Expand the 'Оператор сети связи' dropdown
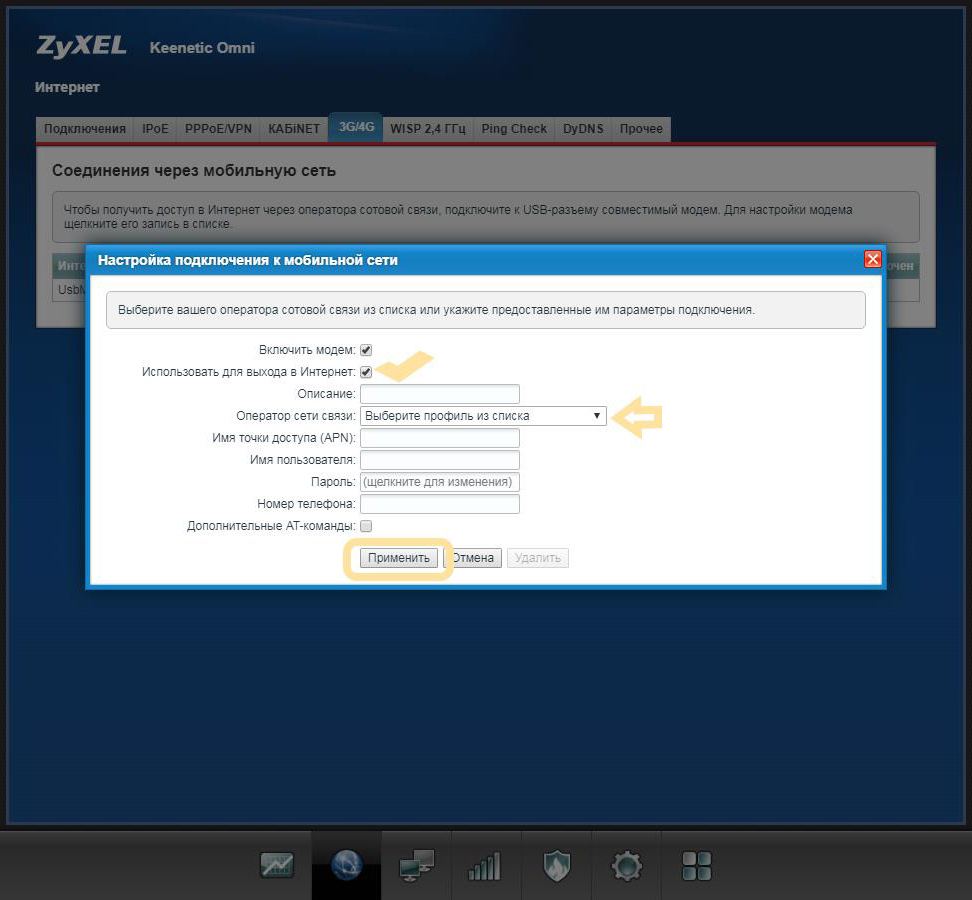The width and height of the screenshot is (972, 900). [483, 416]
